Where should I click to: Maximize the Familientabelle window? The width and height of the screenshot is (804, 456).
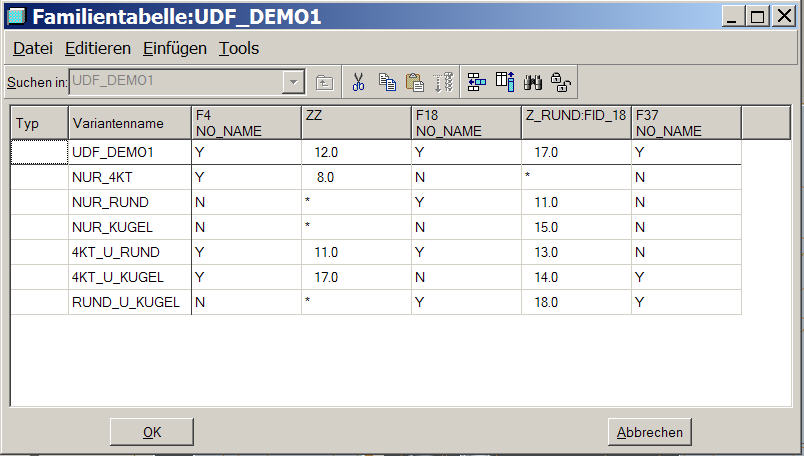coord(757,16)
